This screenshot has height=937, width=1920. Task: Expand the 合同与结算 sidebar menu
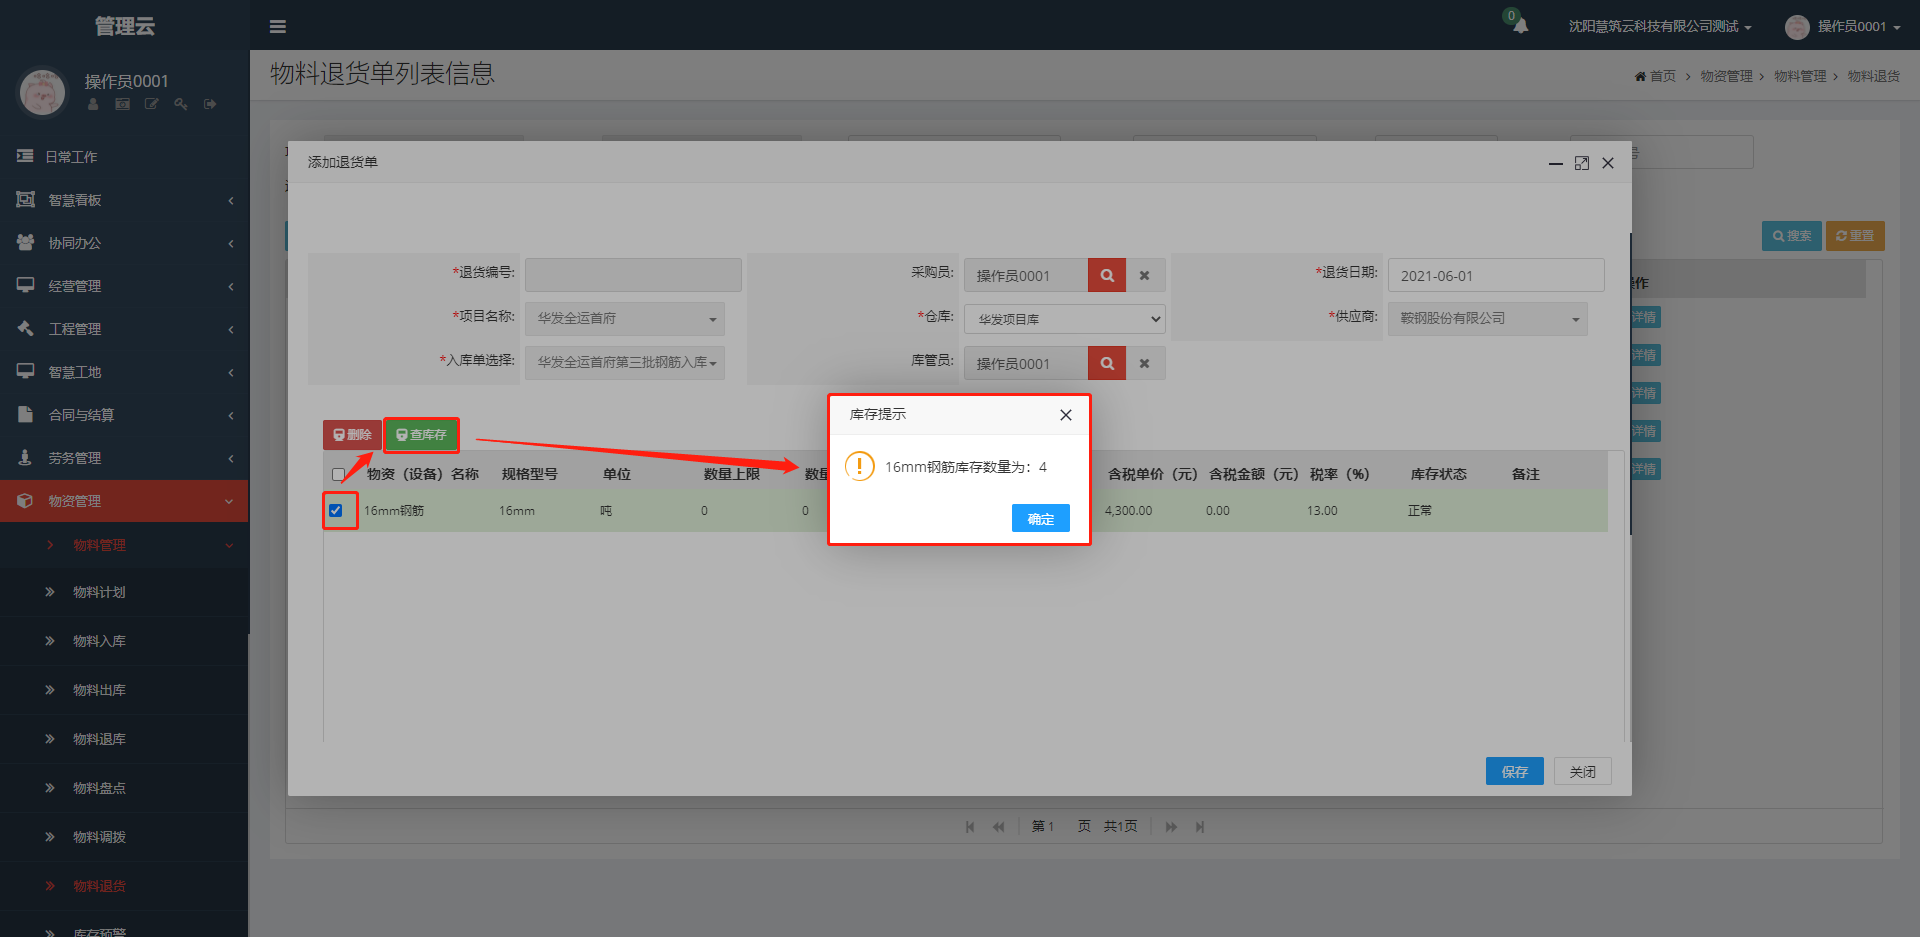124,415
